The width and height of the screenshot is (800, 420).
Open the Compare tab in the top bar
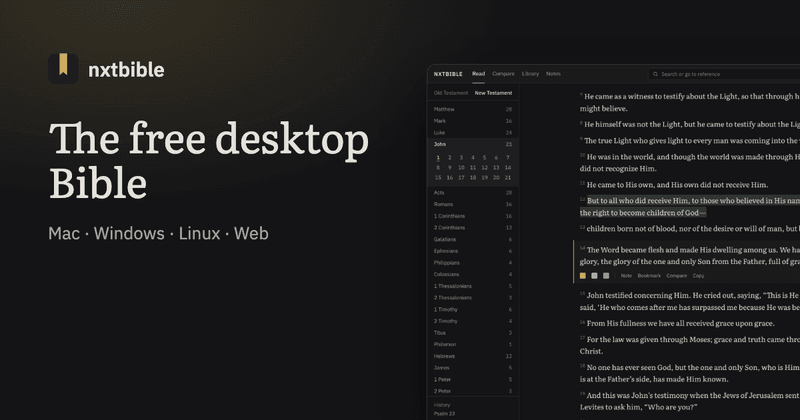pos(503,74)
